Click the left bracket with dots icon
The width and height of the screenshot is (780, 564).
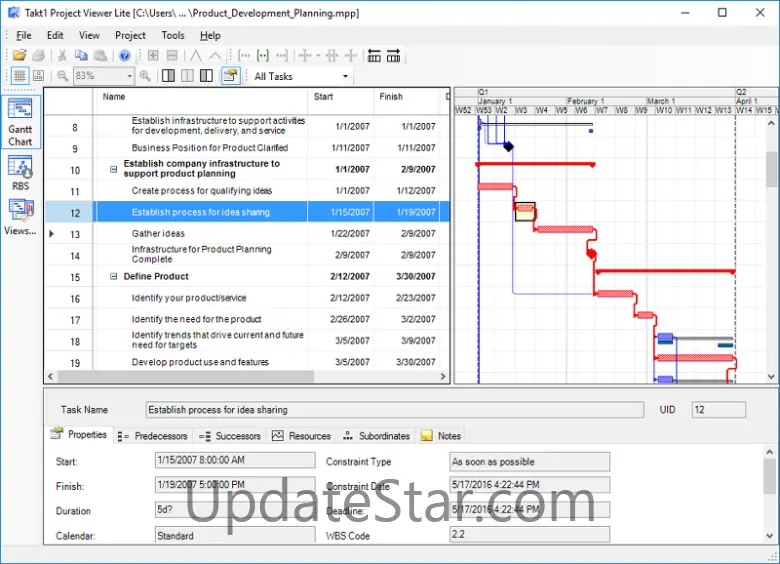(x=244, y=55)
